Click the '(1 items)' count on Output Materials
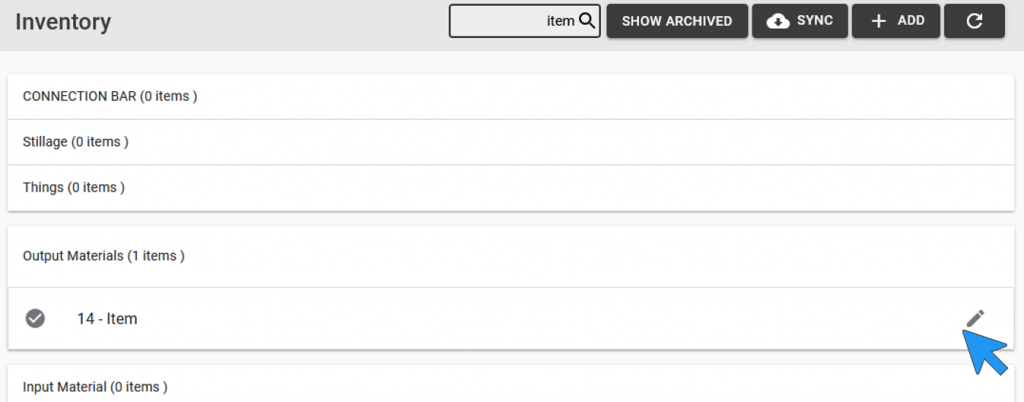 coord(155,256)
